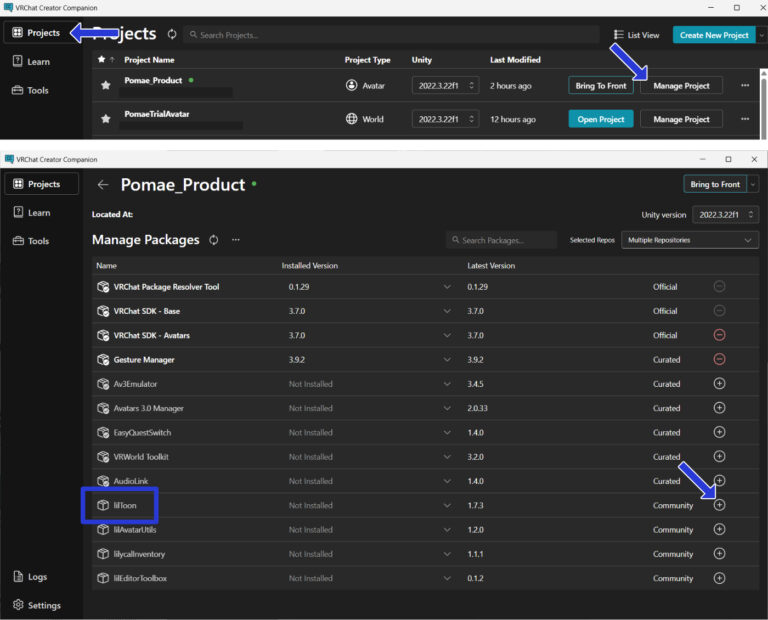768x620 pixels.
Task: Add the Av3Emulator package
Action: pyautogui.click(x=719, y=384)
